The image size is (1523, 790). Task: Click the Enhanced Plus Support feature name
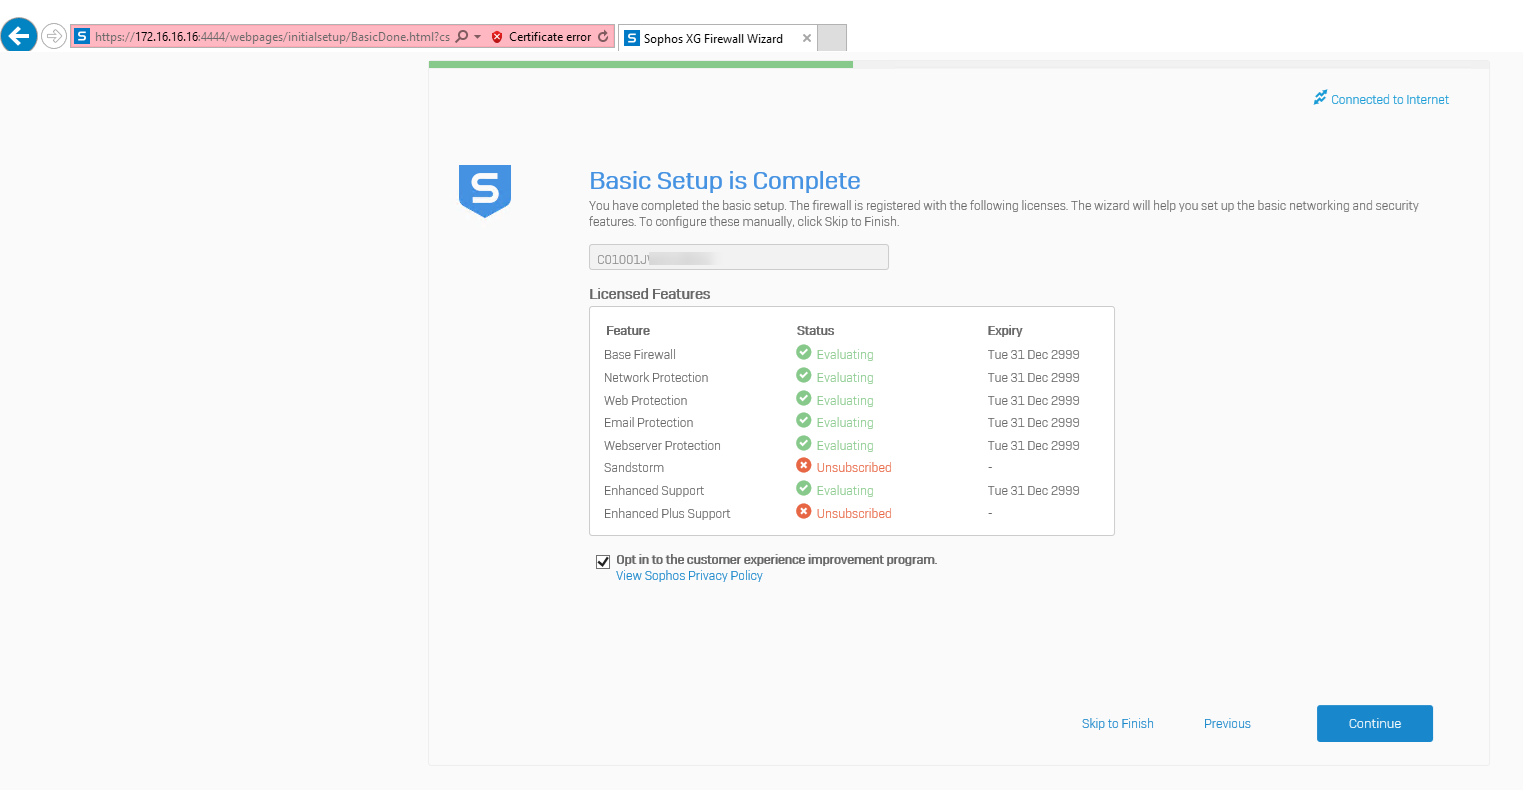pyautogui.click(x=667, y=514)
